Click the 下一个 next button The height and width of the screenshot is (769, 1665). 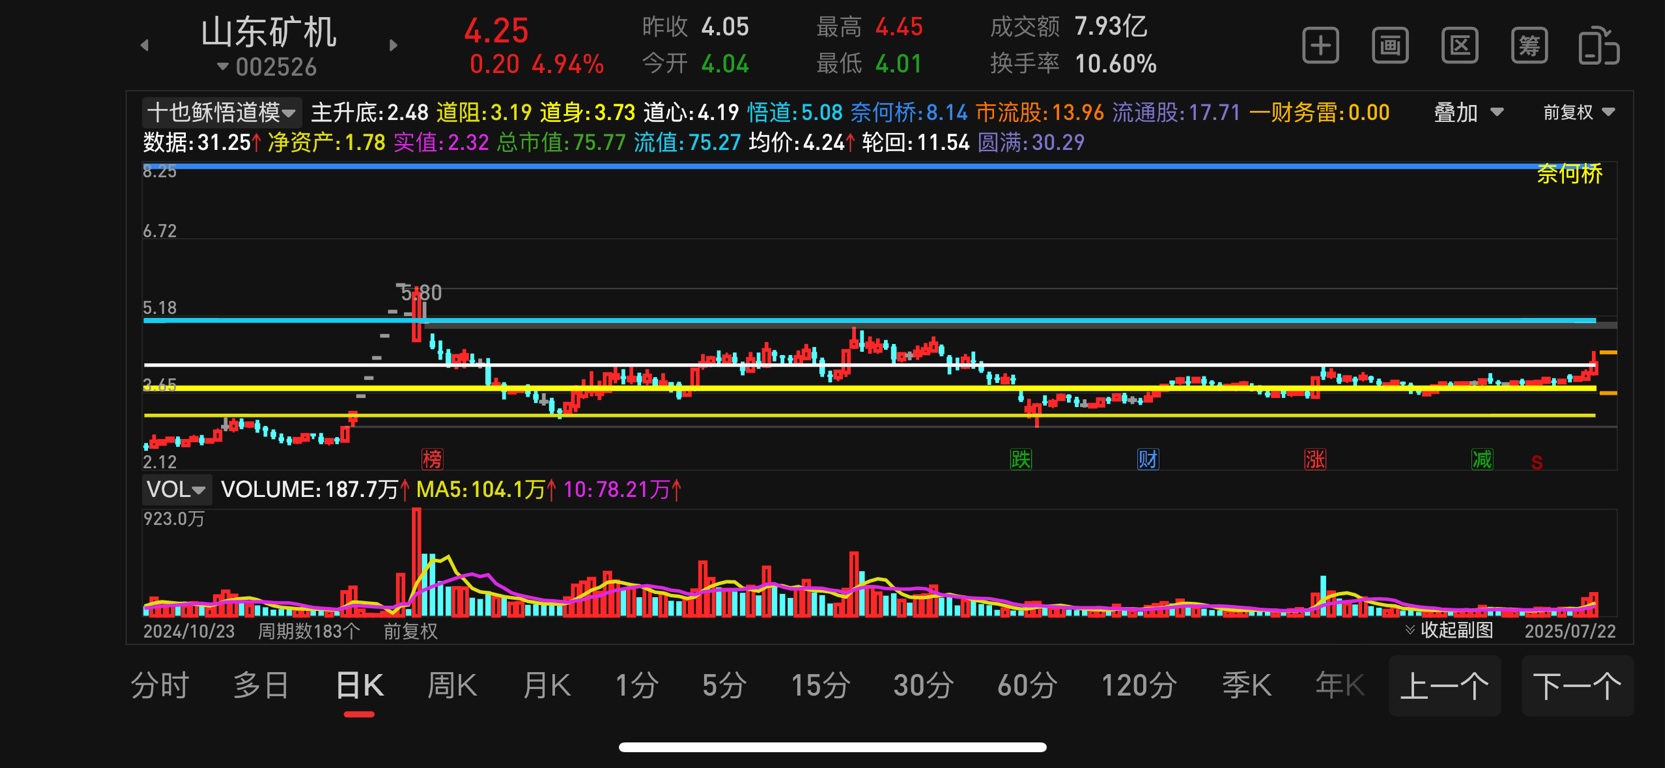pos(1577,686)
